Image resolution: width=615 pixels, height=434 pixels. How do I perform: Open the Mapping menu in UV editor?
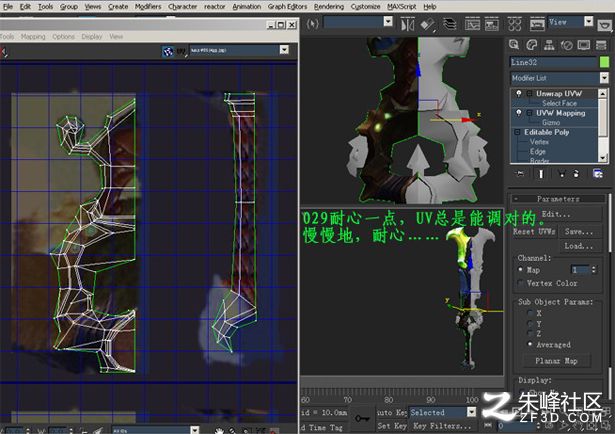[x=33, y=36]
